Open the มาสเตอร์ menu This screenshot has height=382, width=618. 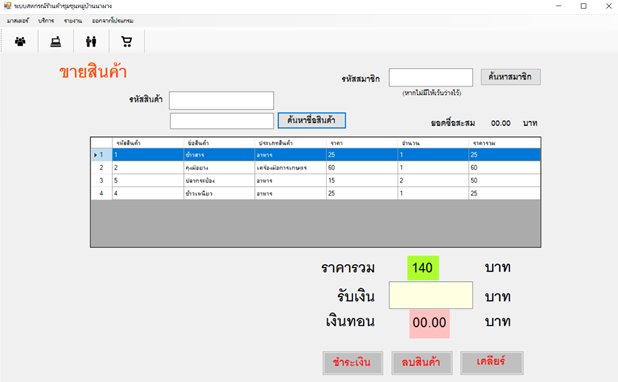[x=18, y=20]
